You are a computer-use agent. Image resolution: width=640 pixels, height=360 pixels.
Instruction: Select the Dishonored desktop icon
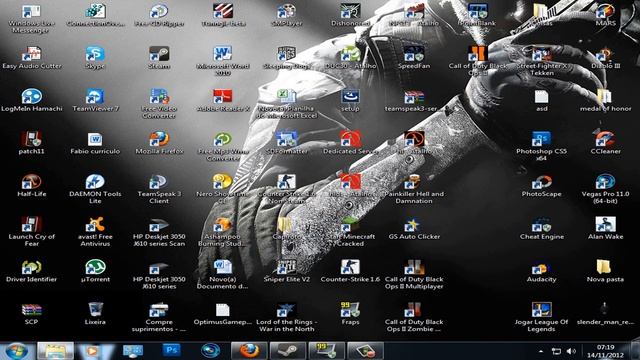350,12
